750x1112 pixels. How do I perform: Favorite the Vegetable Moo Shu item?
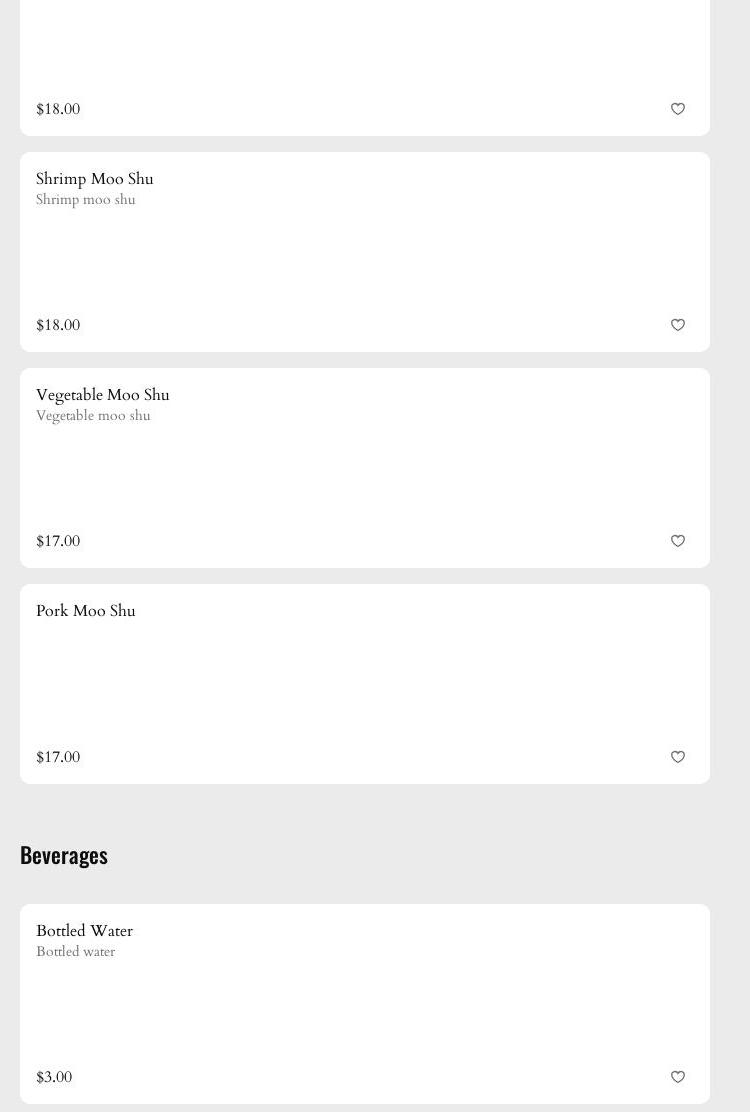(x=678, y=541)
